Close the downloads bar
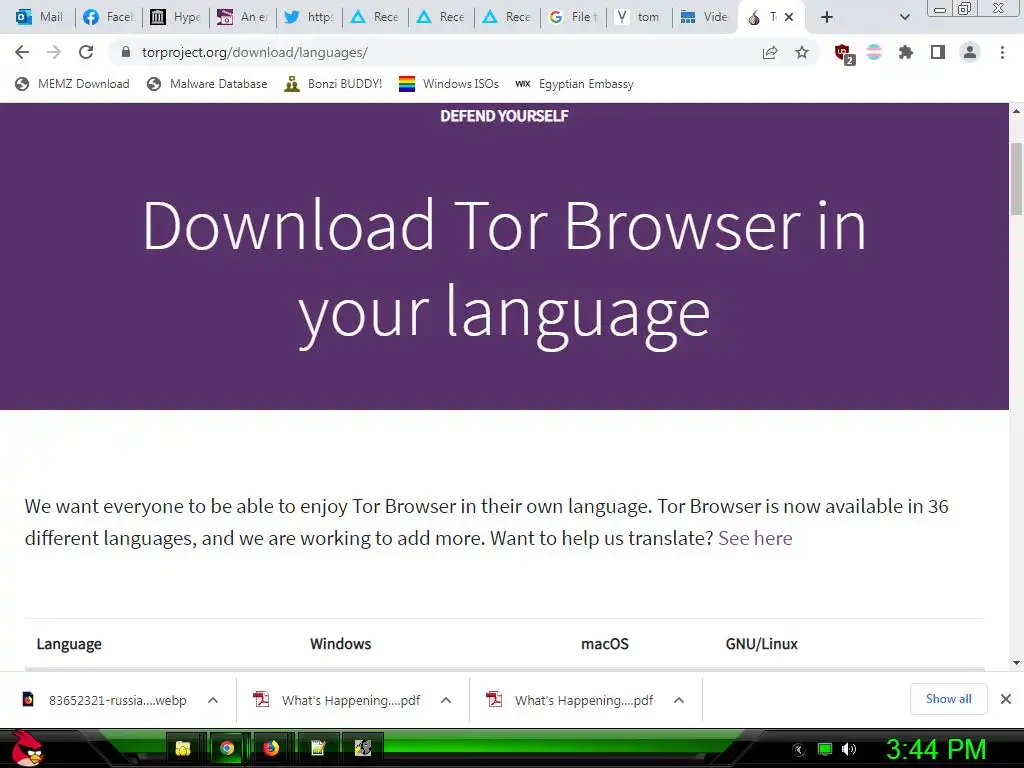1024x768 pixels. [x=1006, y=699]
